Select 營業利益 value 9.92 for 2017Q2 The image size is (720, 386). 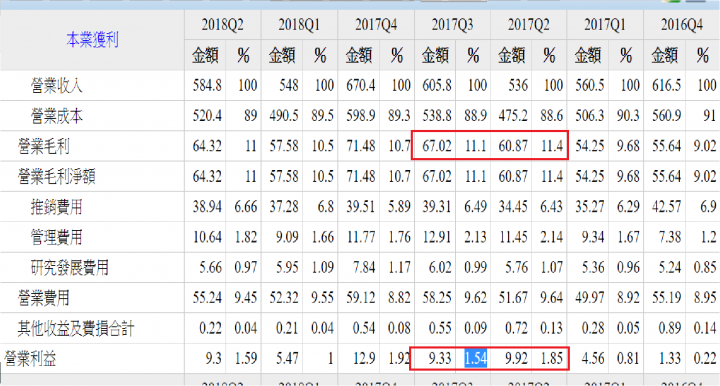pyautogui.click(x=517, y=358)
